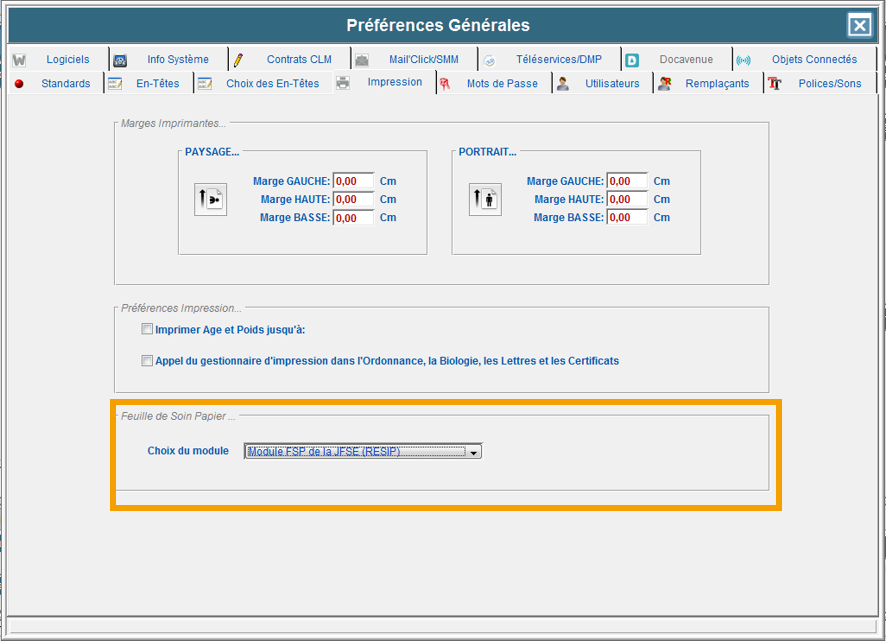Click the printer icon beside Impression tab
Viewport: 886px width, 641px height.
click(343, 84)
